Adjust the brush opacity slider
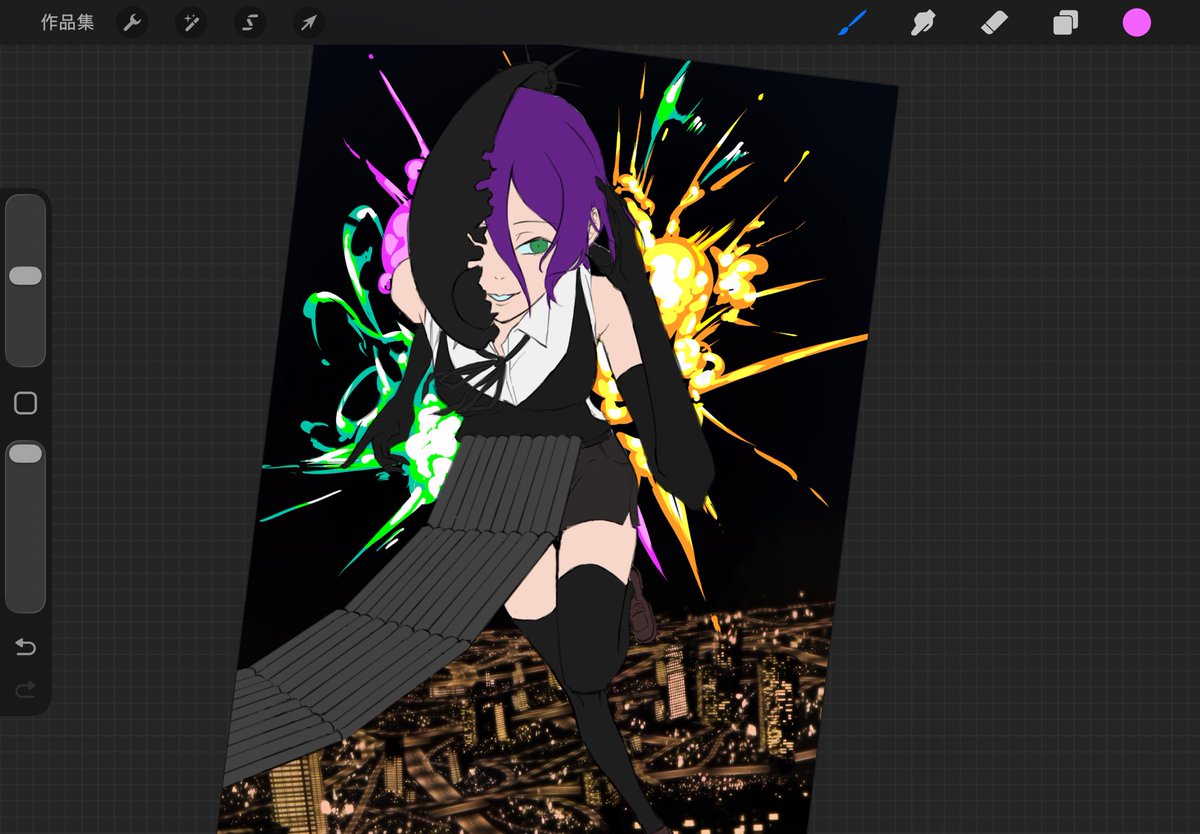 pyautogui.click(x=25, y=526)
